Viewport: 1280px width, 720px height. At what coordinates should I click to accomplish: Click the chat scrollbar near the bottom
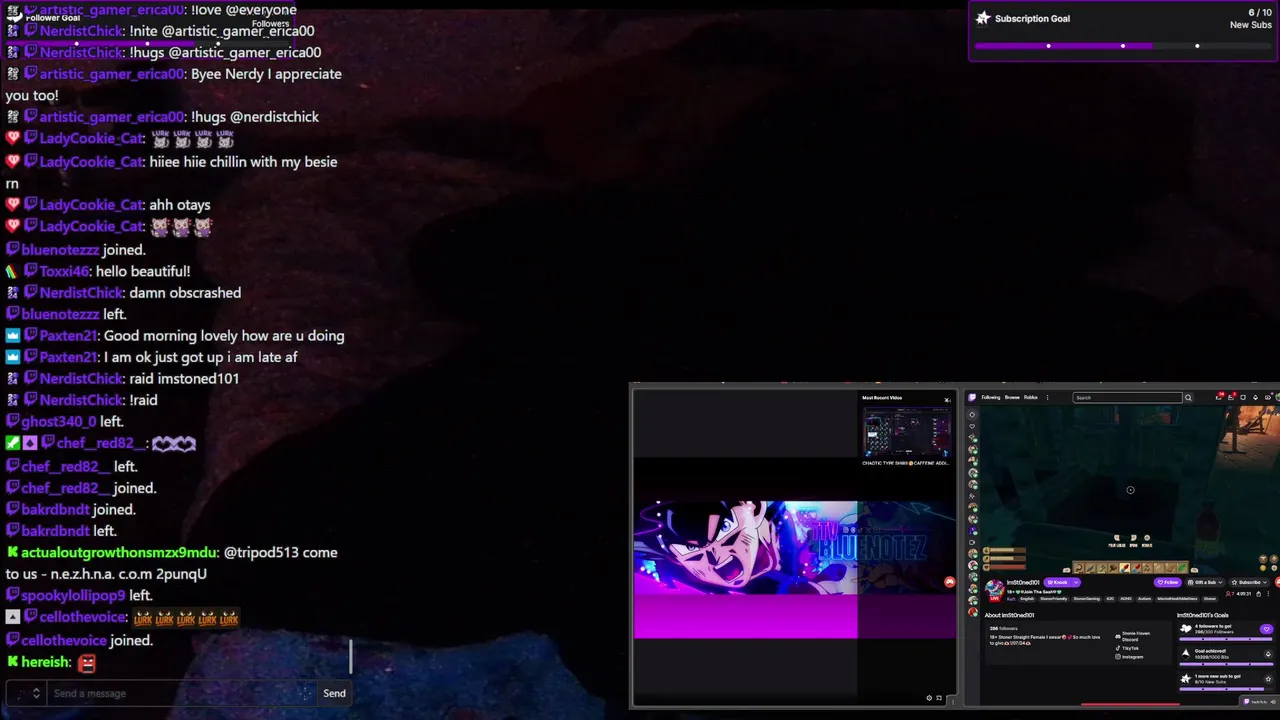pyautogui.click(x=351, y=657)
